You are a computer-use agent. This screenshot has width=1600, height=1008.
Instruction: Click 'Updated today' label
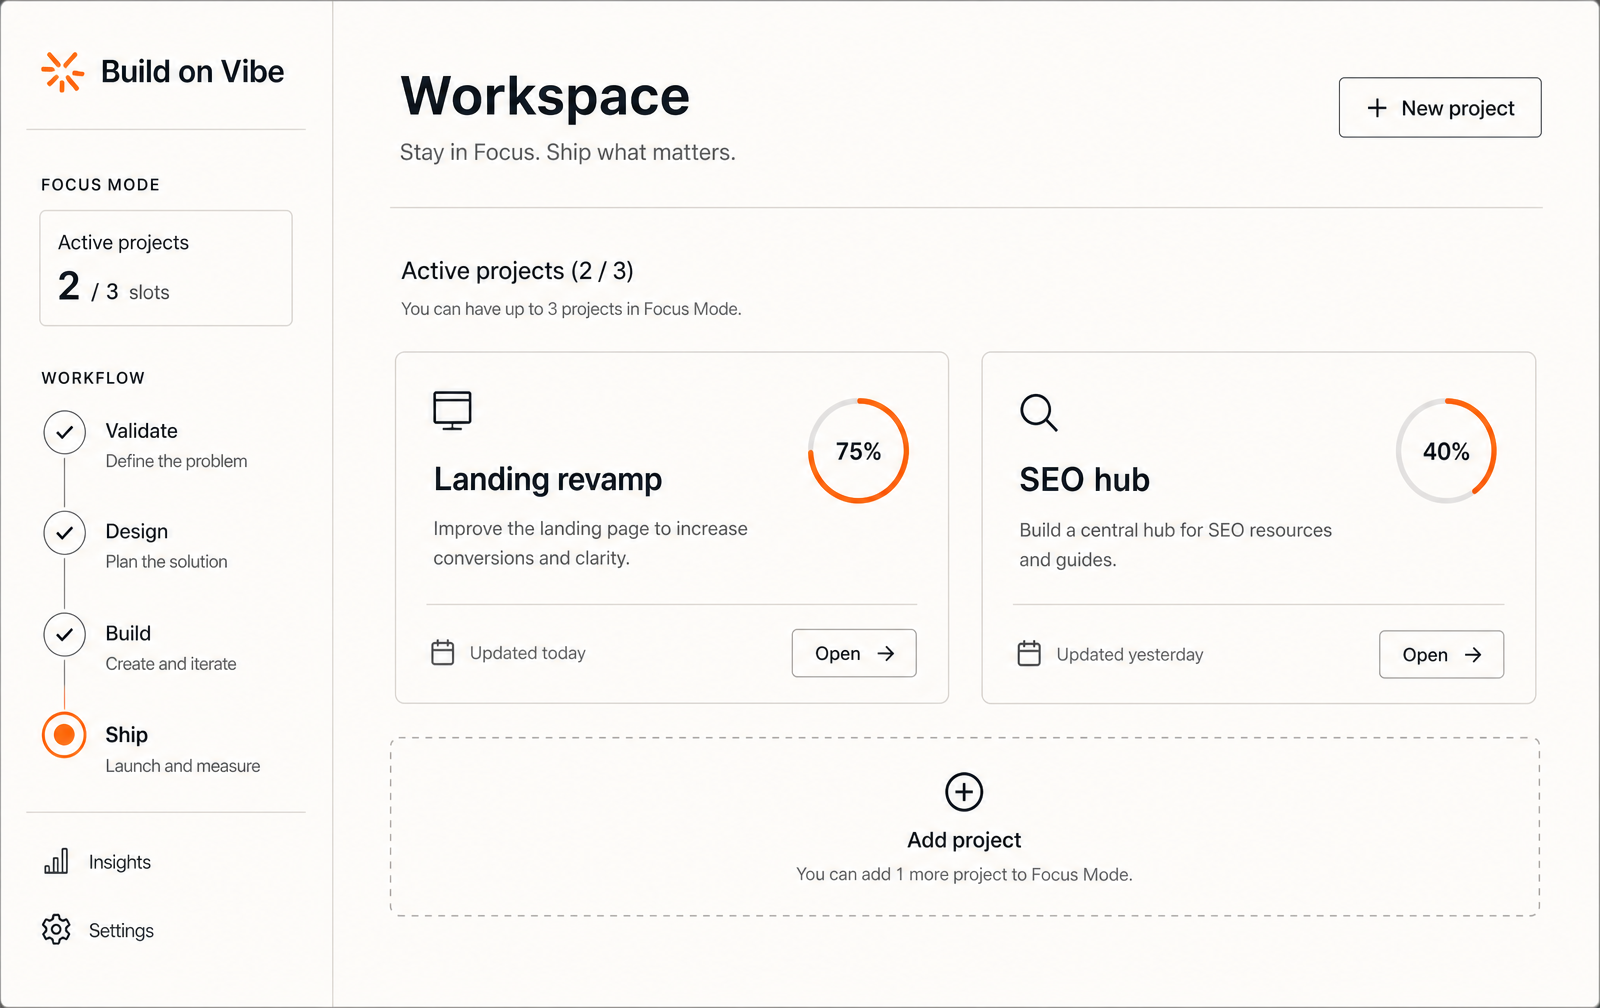coord(528,653)
